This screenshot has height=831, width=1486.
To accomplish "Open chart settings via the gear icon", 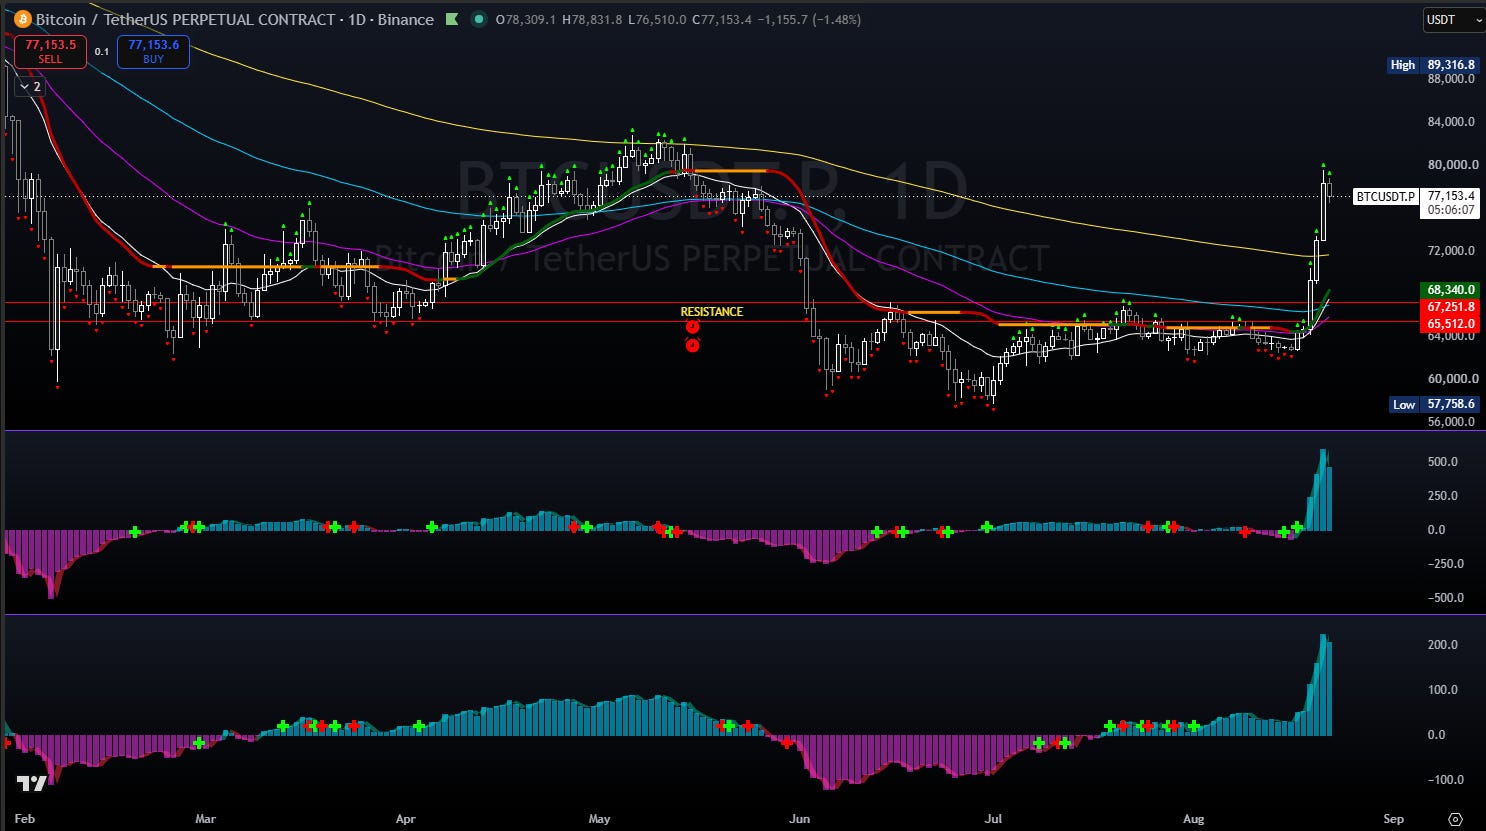I will (1455, 818).
